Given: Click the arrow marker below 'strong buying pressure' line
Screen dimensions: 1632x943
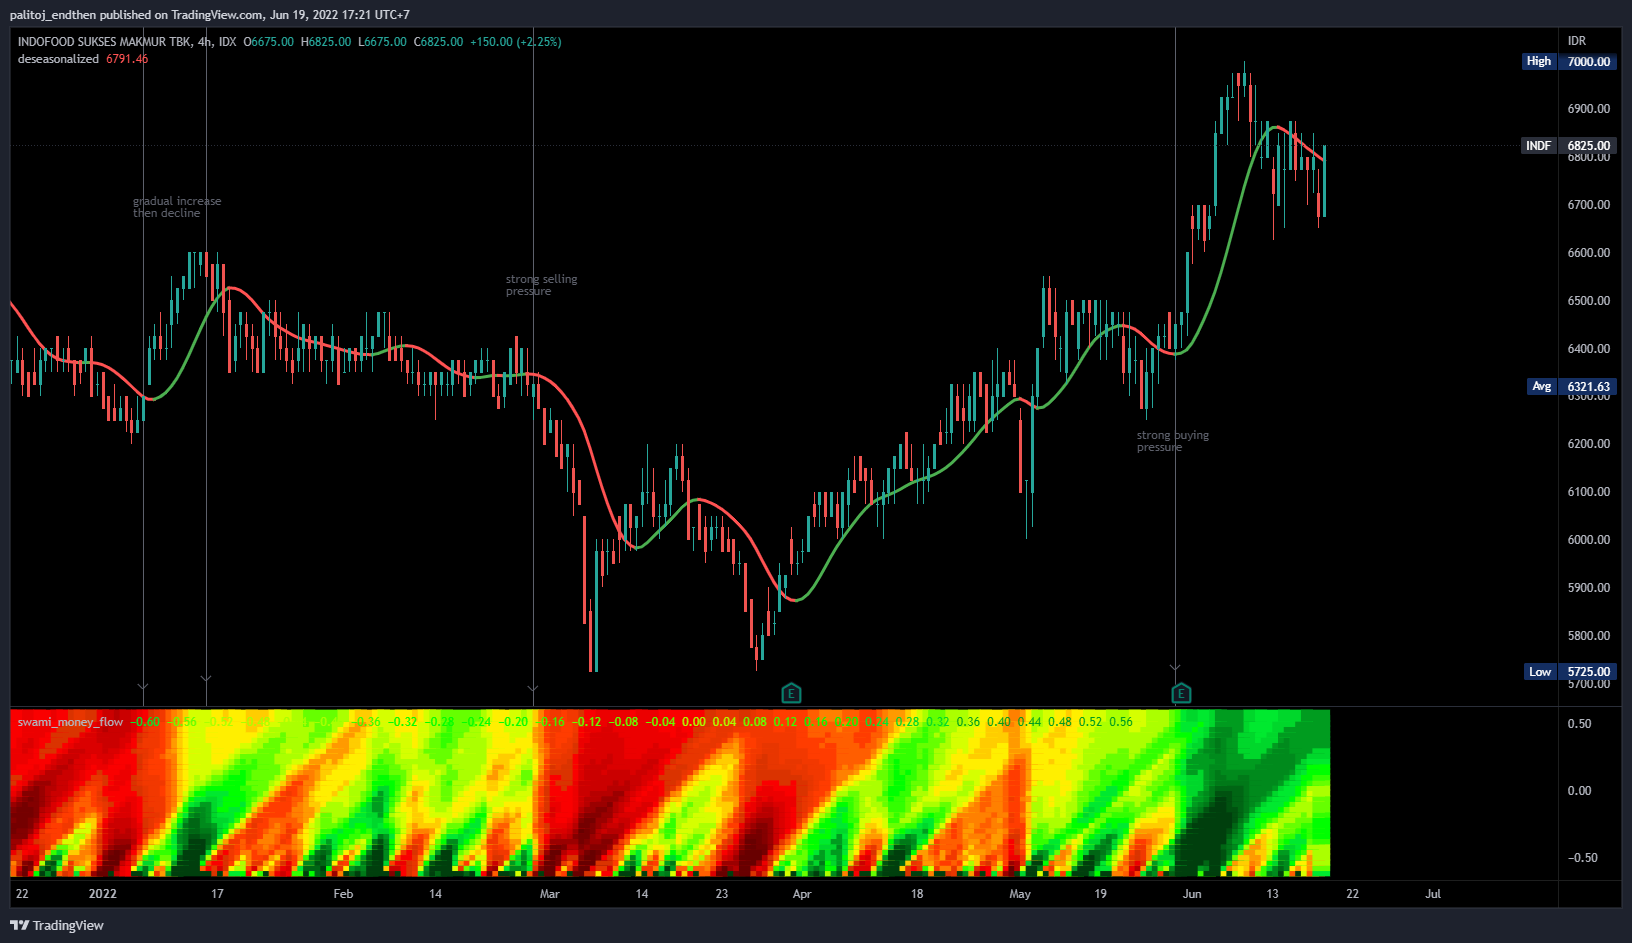Looking at the screenshot, I should (x=1175, y=667).
